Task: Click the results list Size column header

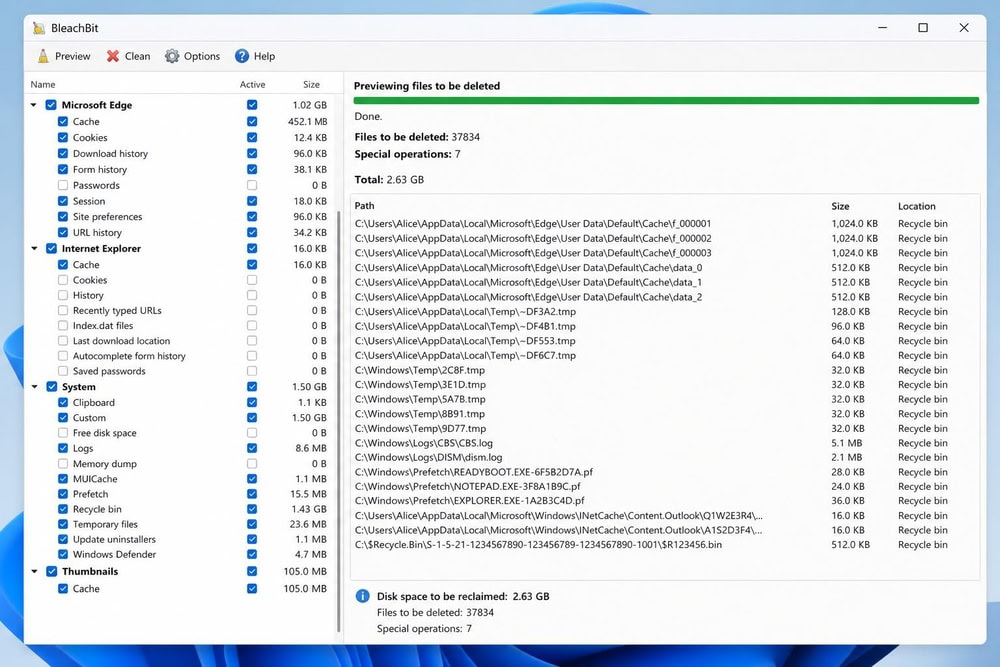Action: [840, 206]
